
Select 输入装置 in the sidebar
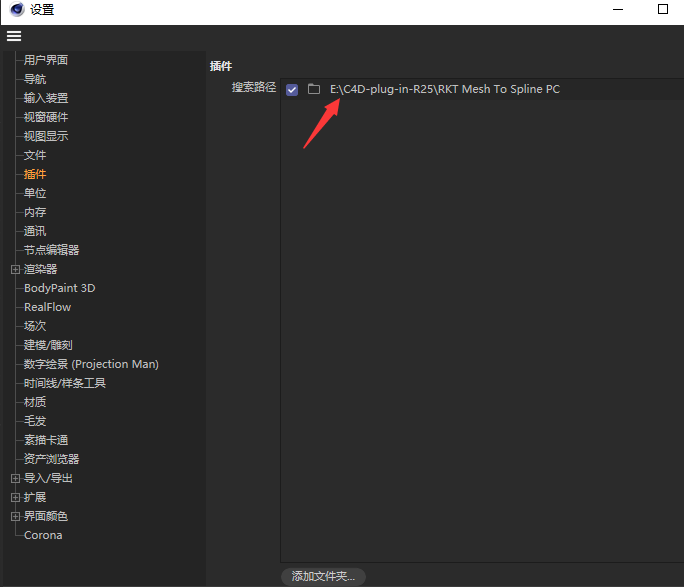[x=46, y=98]
